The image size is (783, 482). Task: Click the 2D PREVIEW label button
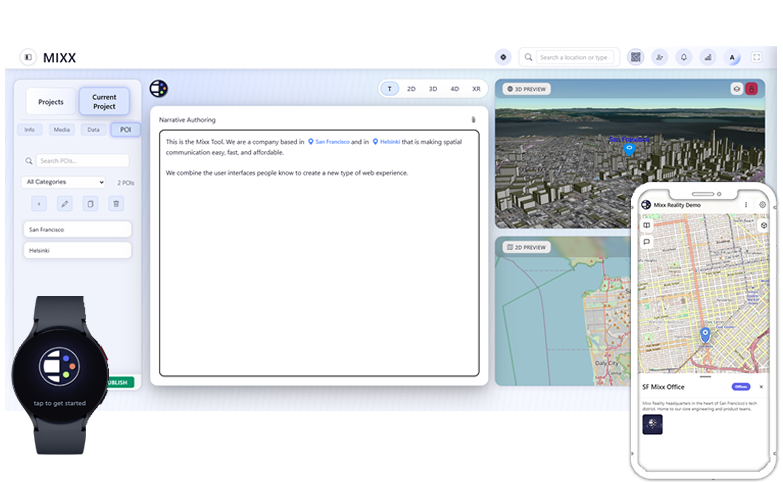tap(526, 247)
